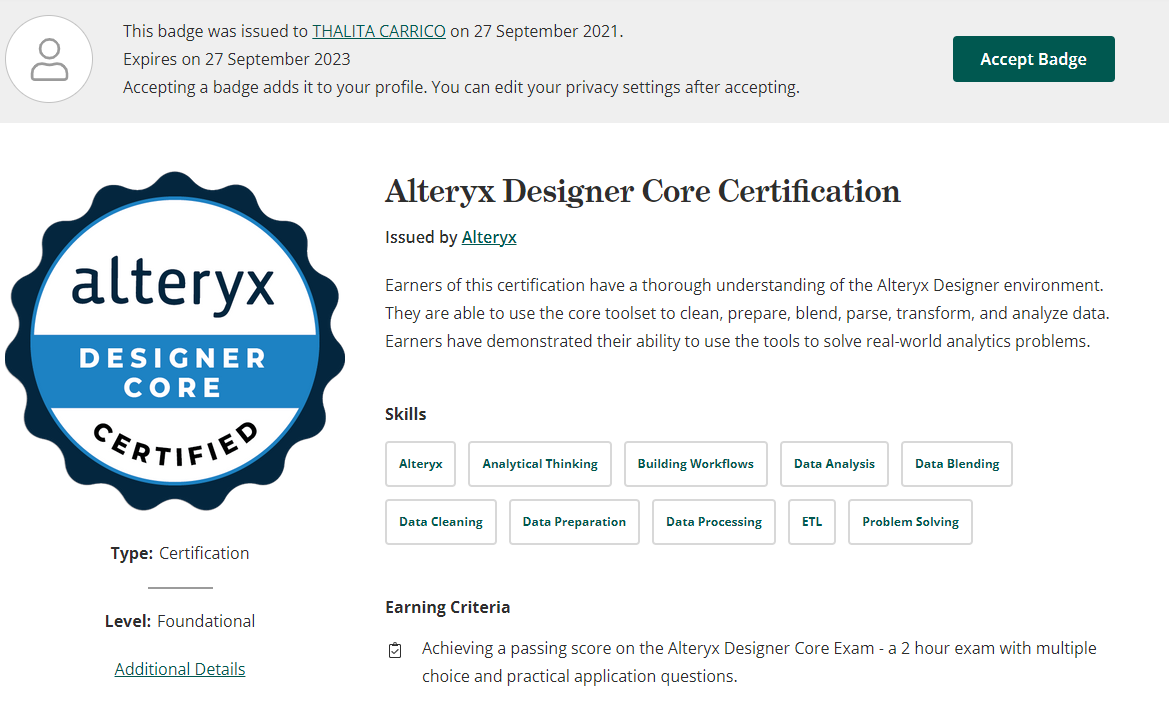Select the Data Blending skill tag
Screen dimensions: 1169x722
click(x=956, y=463)
